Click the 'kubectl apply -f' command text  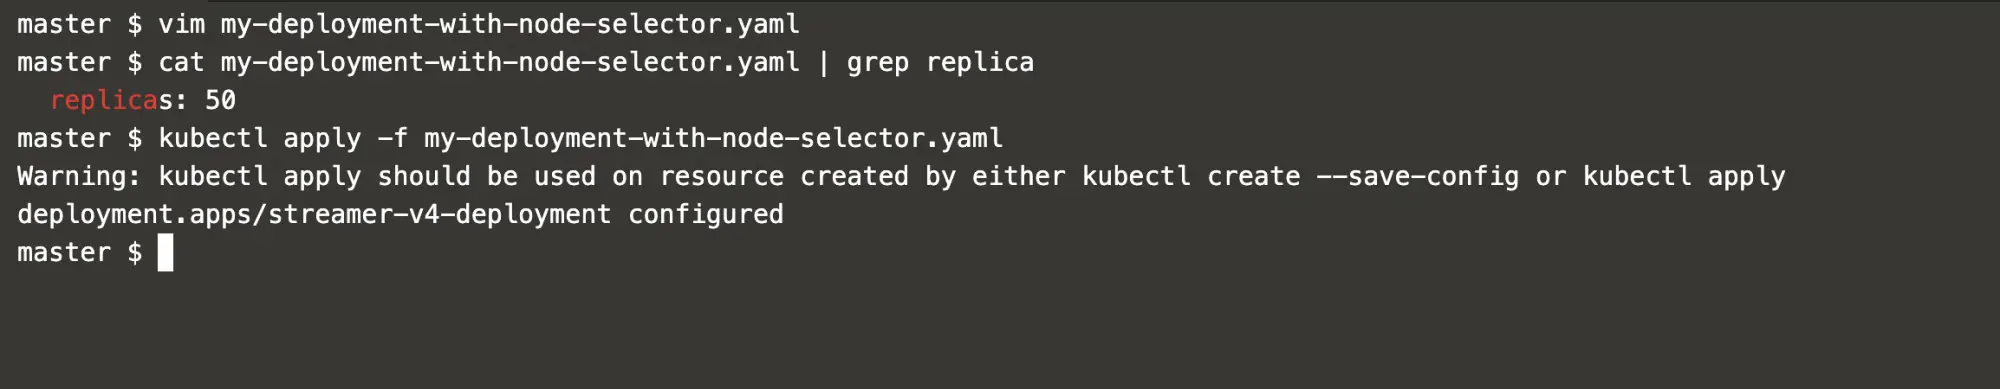click(283, 138)
